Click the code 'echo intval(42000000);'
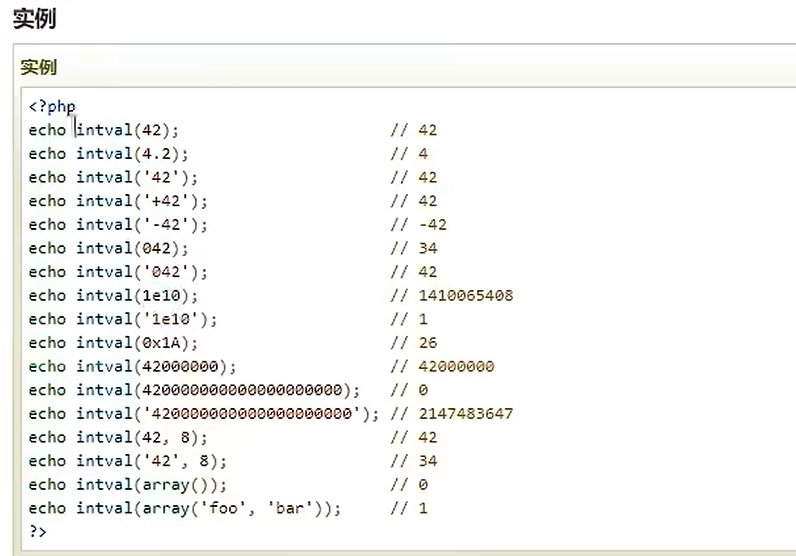 [132, 366]
